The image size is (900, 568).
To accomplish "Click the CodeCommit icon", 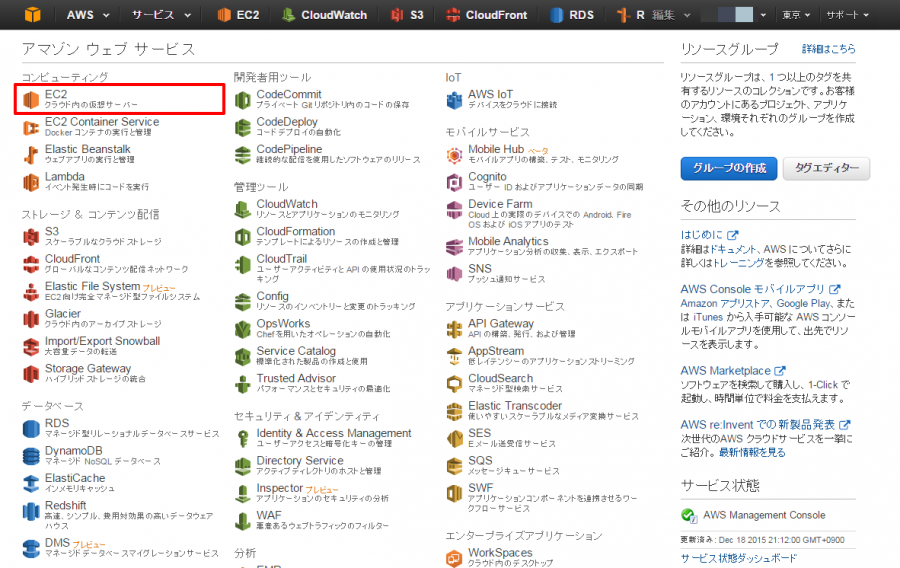I will [243, 100].
